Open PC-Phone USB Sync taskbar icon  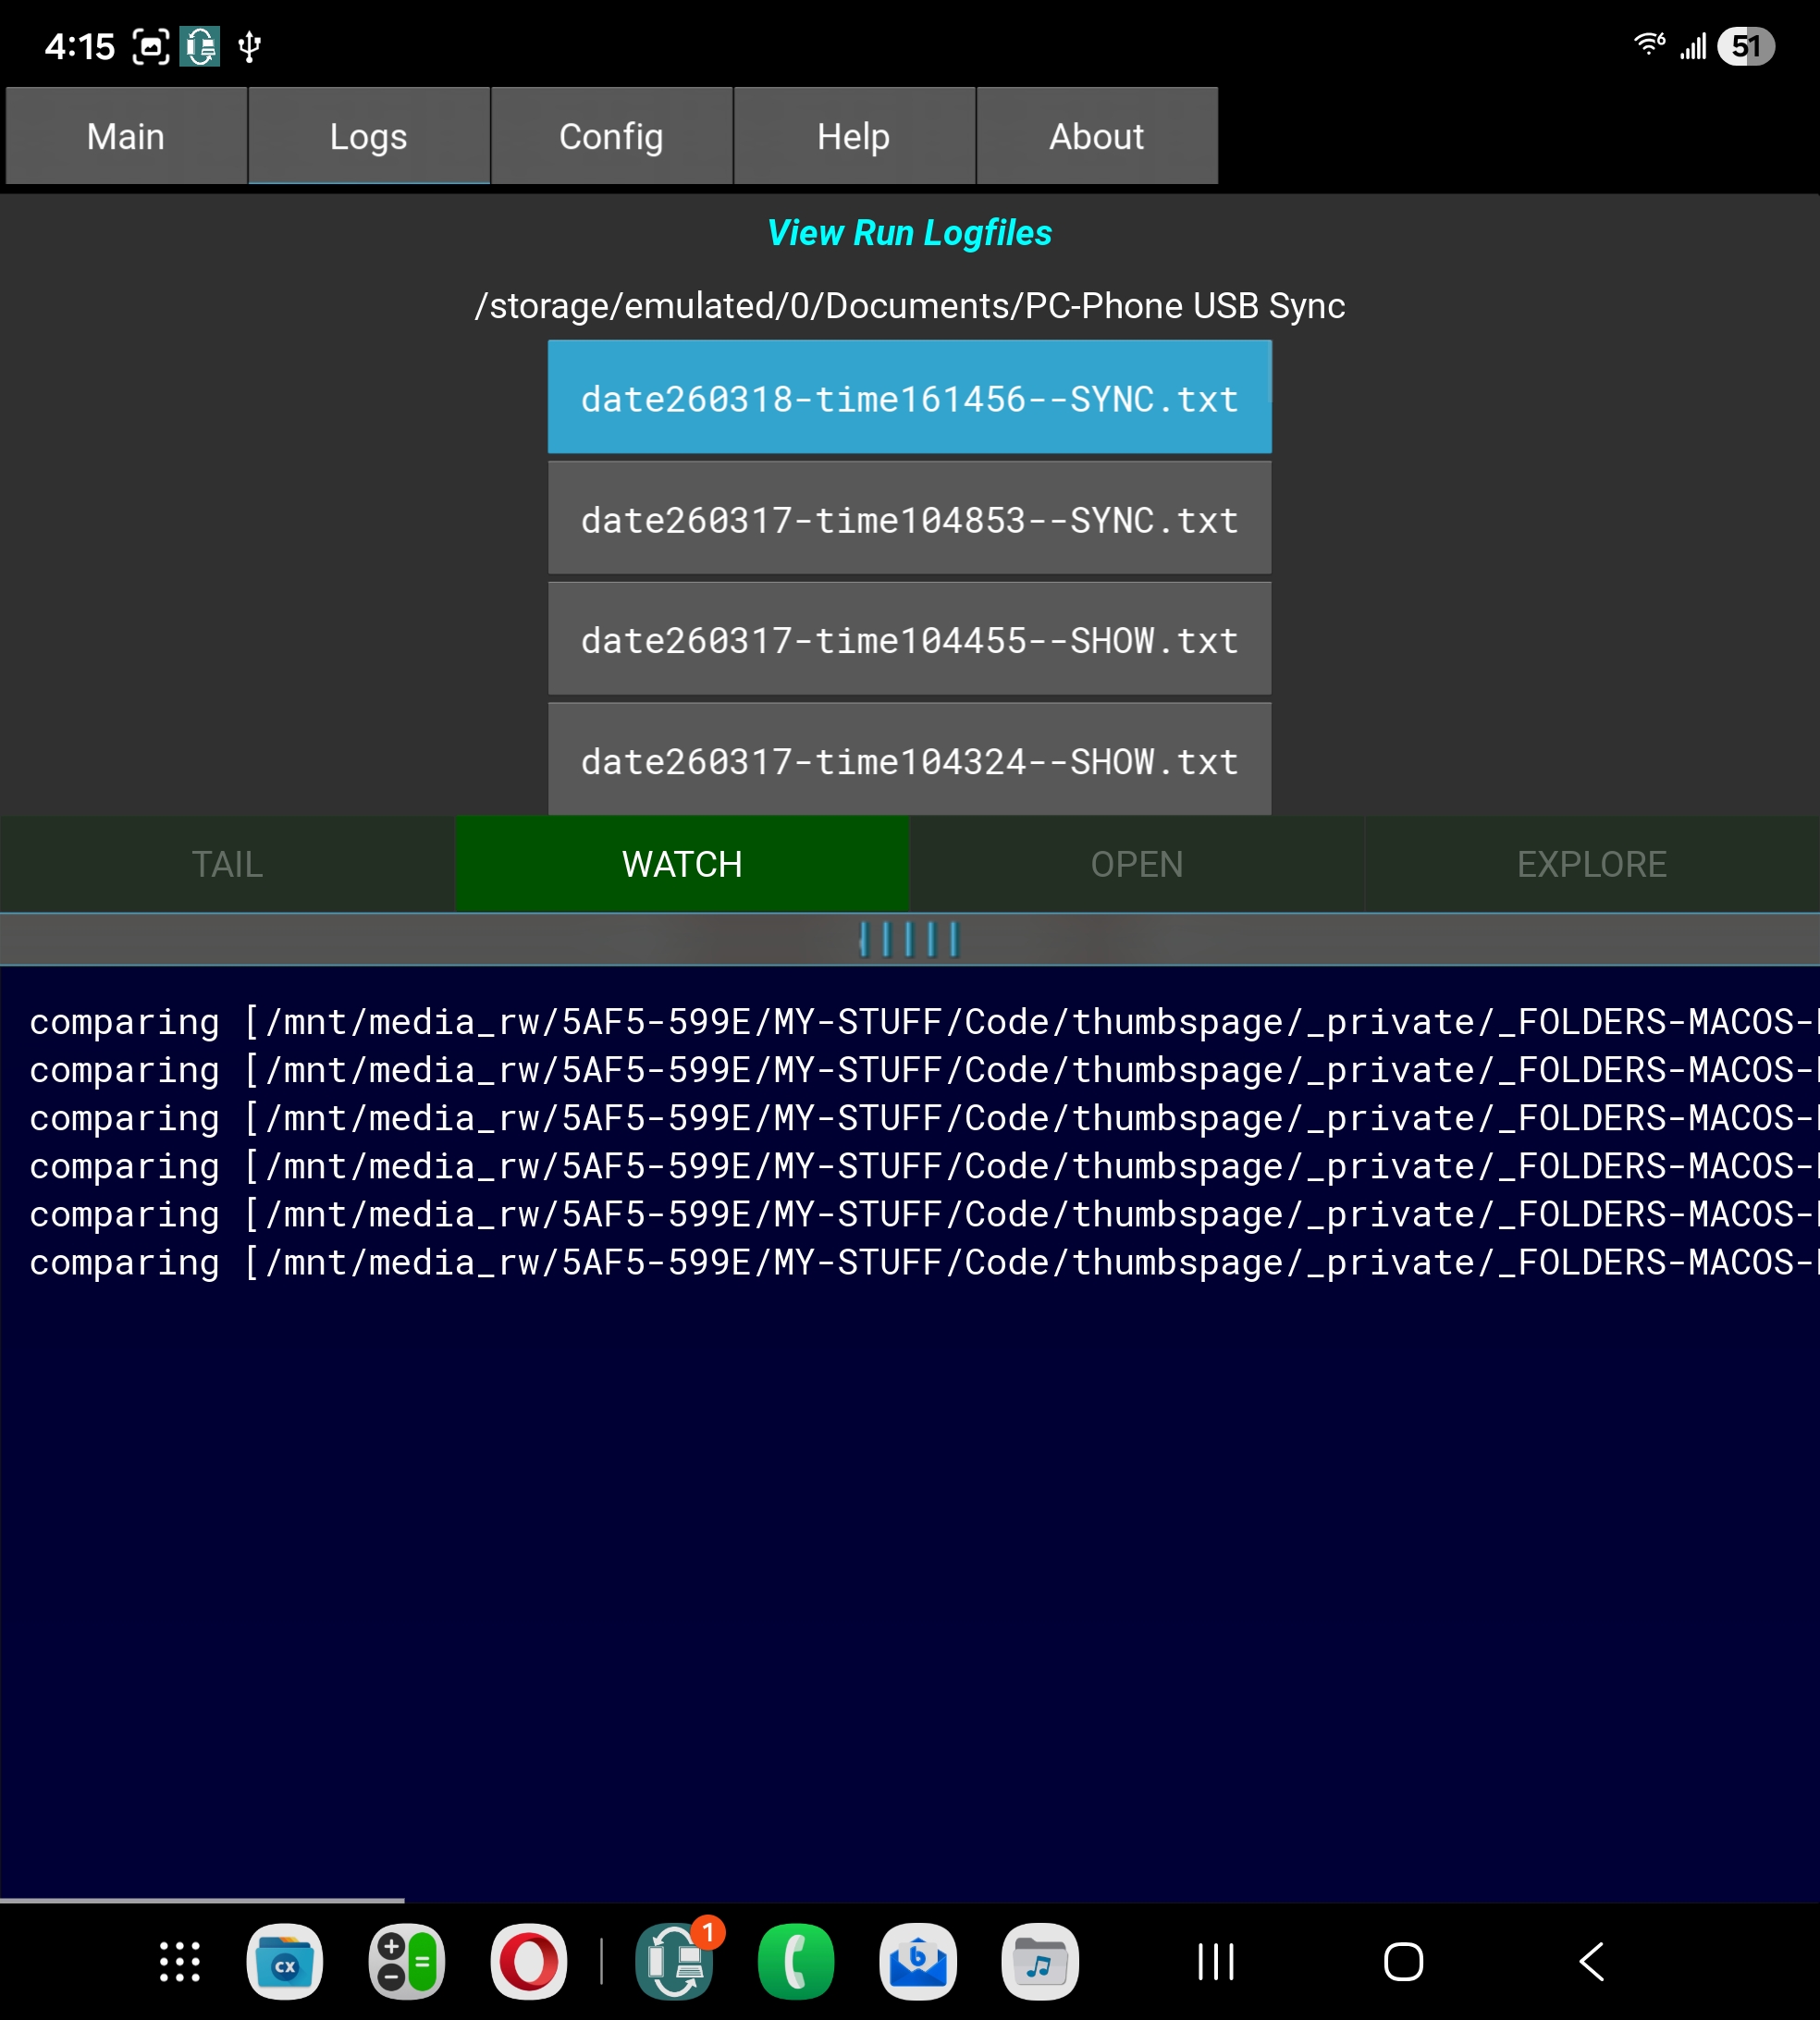(675, 1962)
